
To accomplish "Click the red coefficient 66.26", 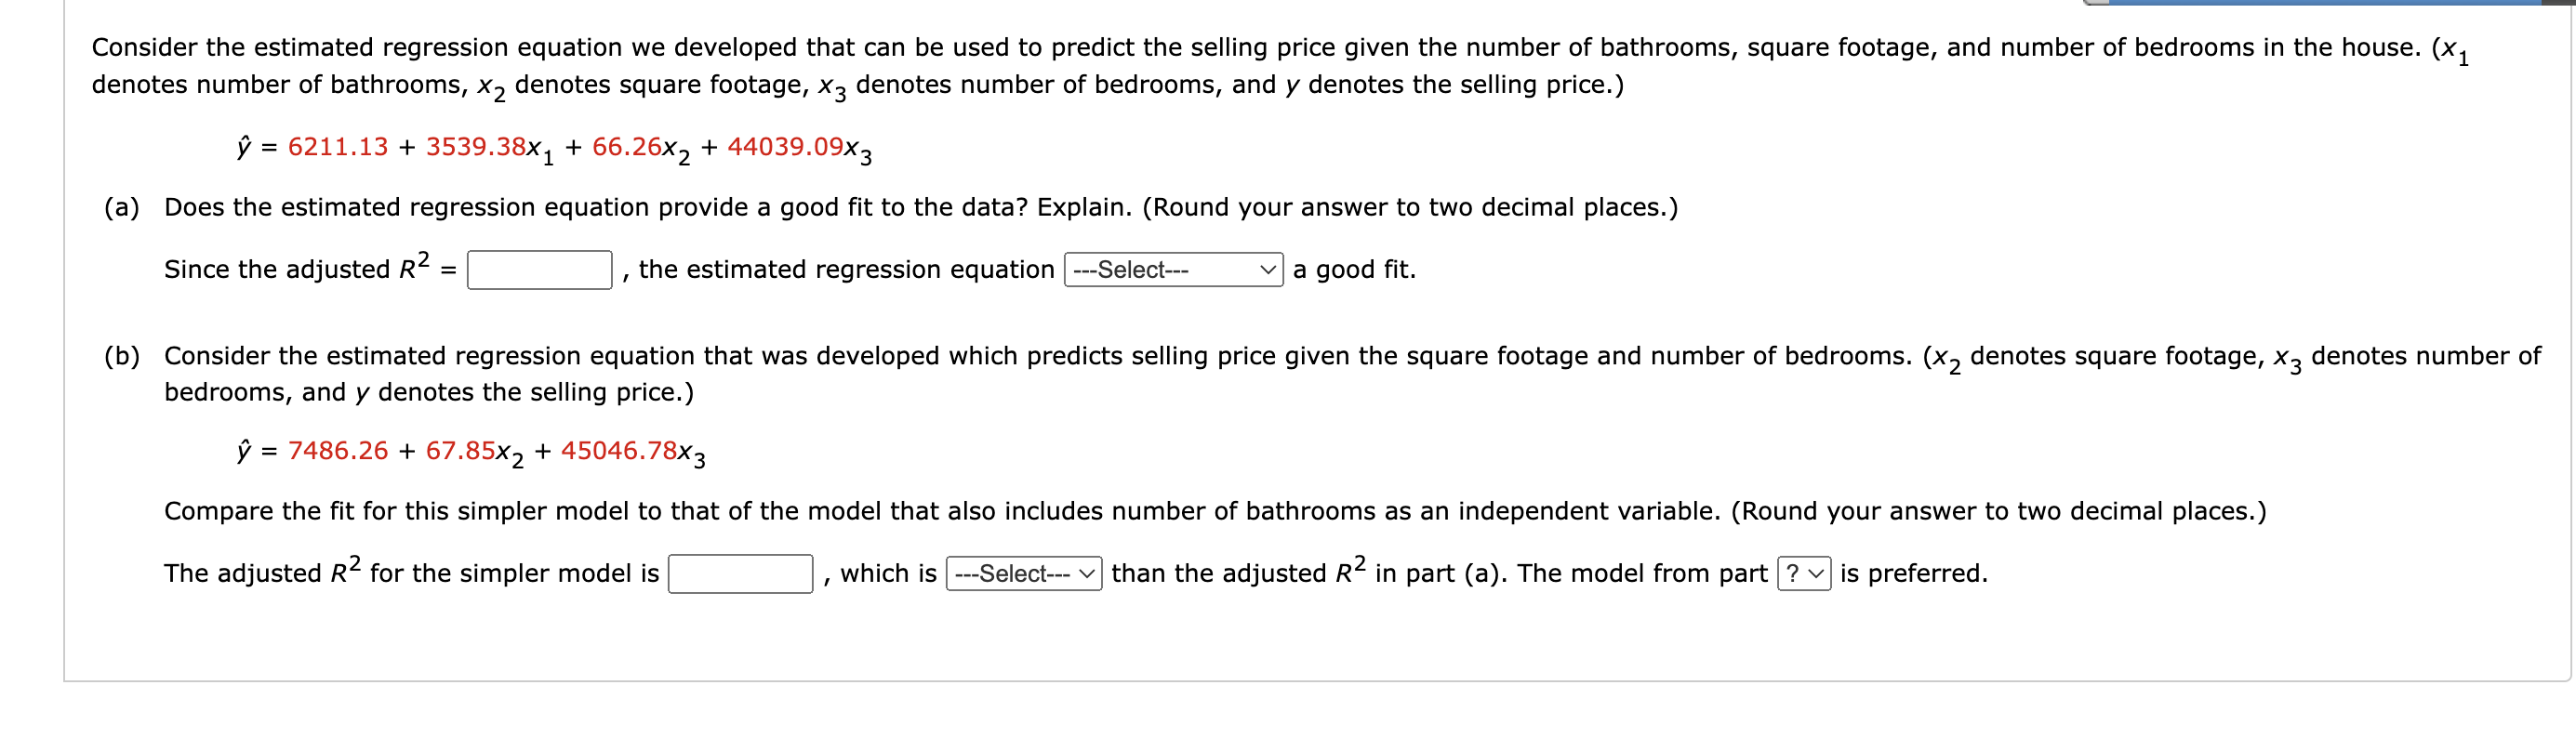I will (x=627, y=147).
